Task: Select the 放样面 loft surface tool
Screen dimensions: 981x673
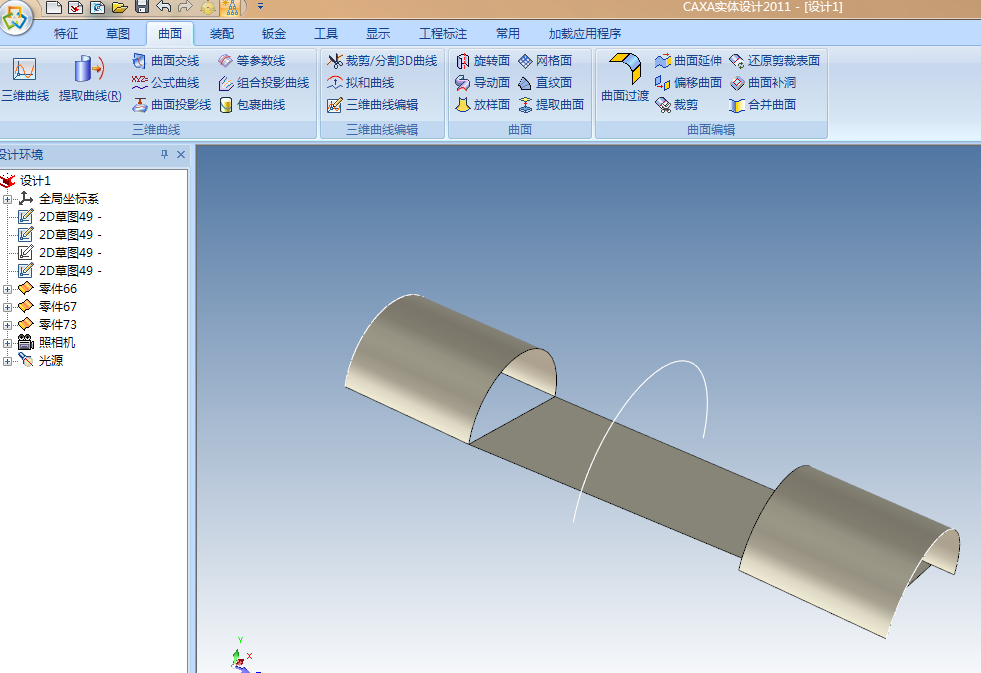Action: (x=482, y=104)
